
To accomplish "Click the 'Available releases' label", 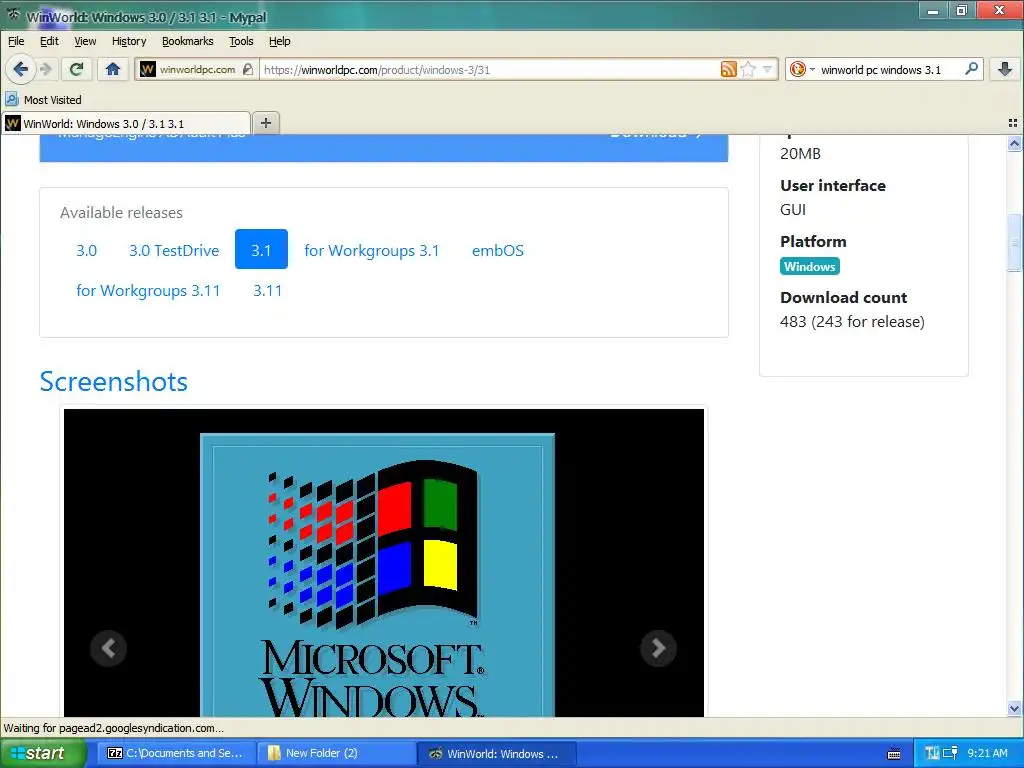I will click(x=121, y=212).
